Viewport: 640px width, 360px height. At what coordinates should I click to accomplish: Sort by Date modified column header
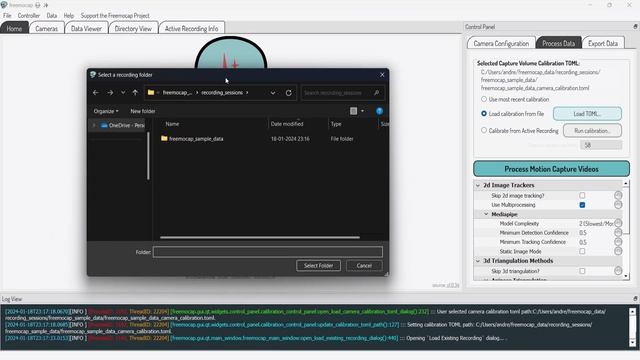[x=287, y=124]
